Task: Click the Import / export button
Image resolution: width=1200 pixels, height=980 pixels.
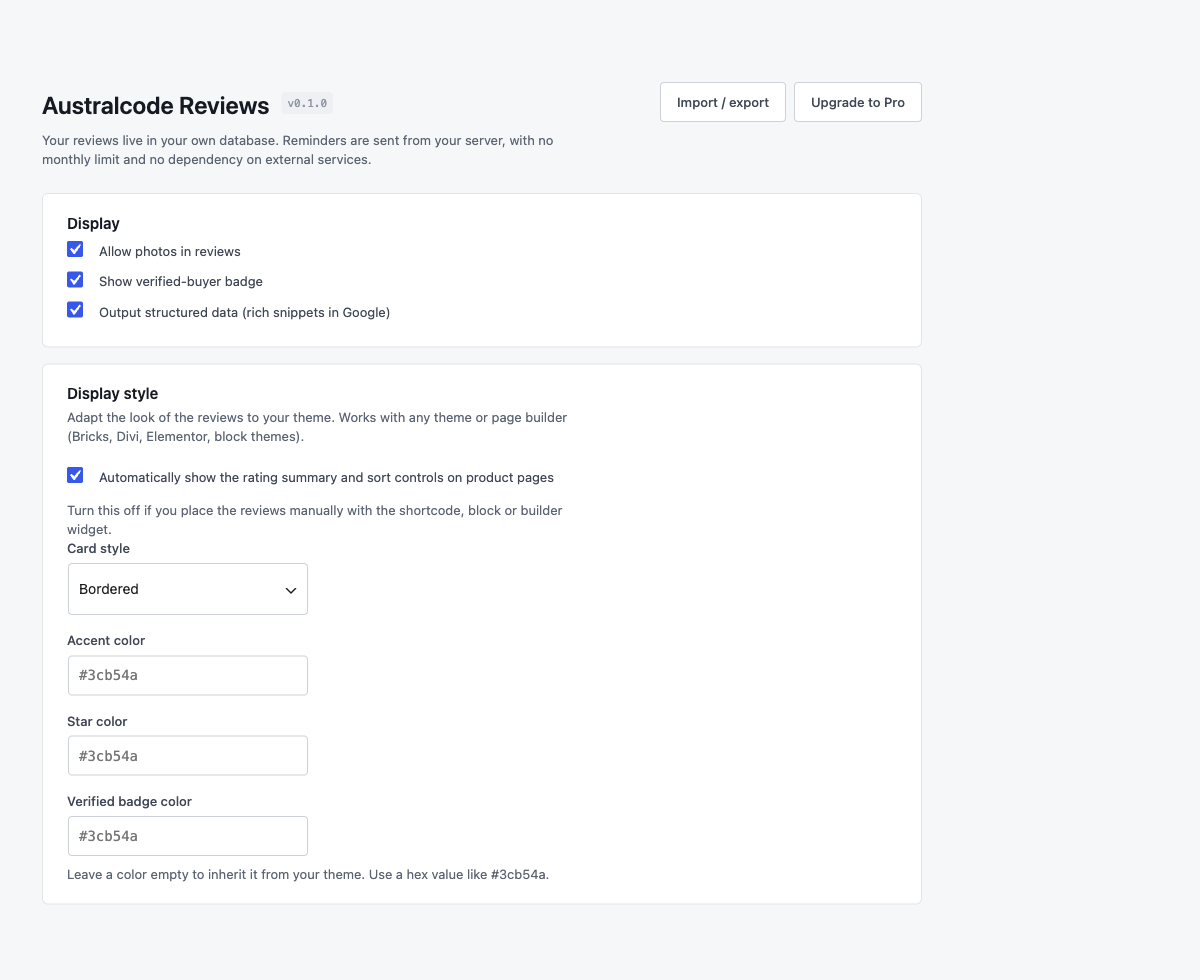Action: coord(723,102)
